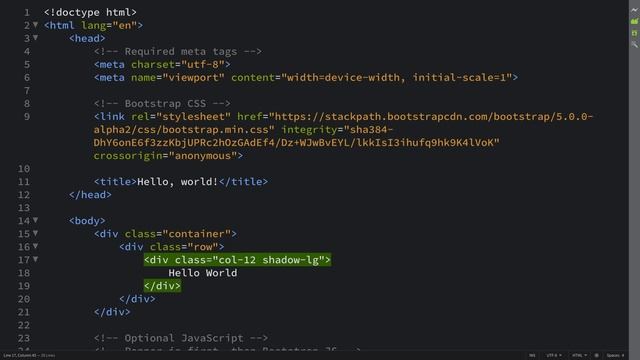
Task: Click the Bootstrap CSS comment
Action: point(162,104)
